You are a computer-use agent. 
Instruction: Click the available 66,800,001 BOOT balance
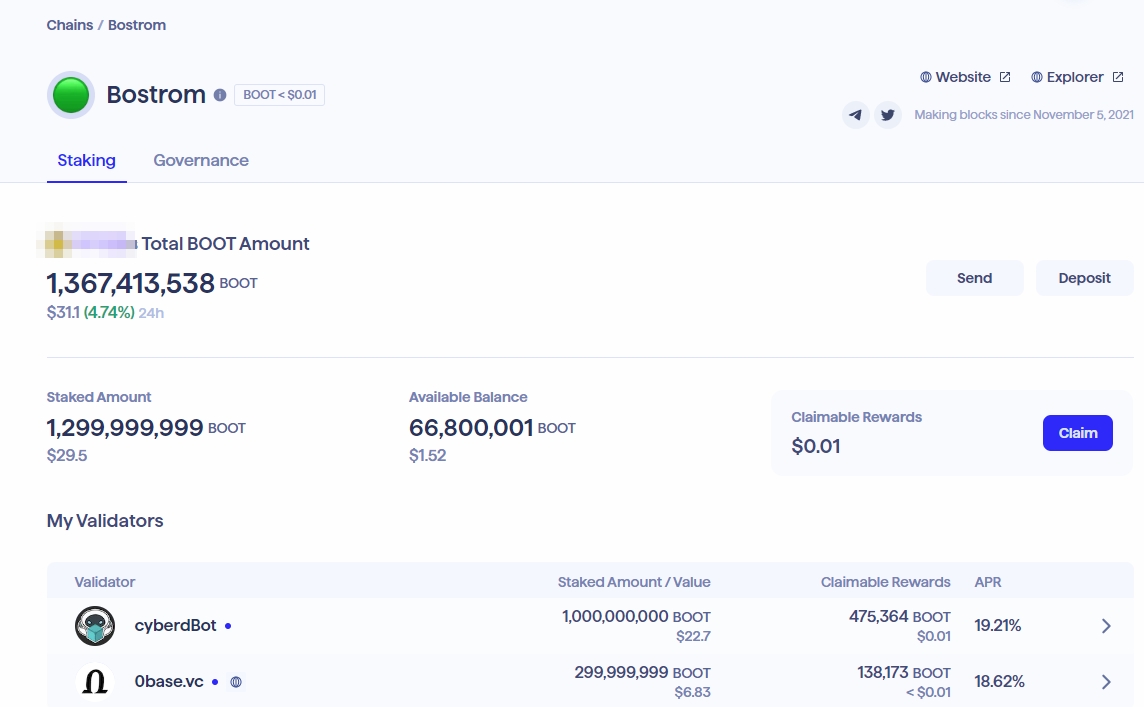(492, 428)
